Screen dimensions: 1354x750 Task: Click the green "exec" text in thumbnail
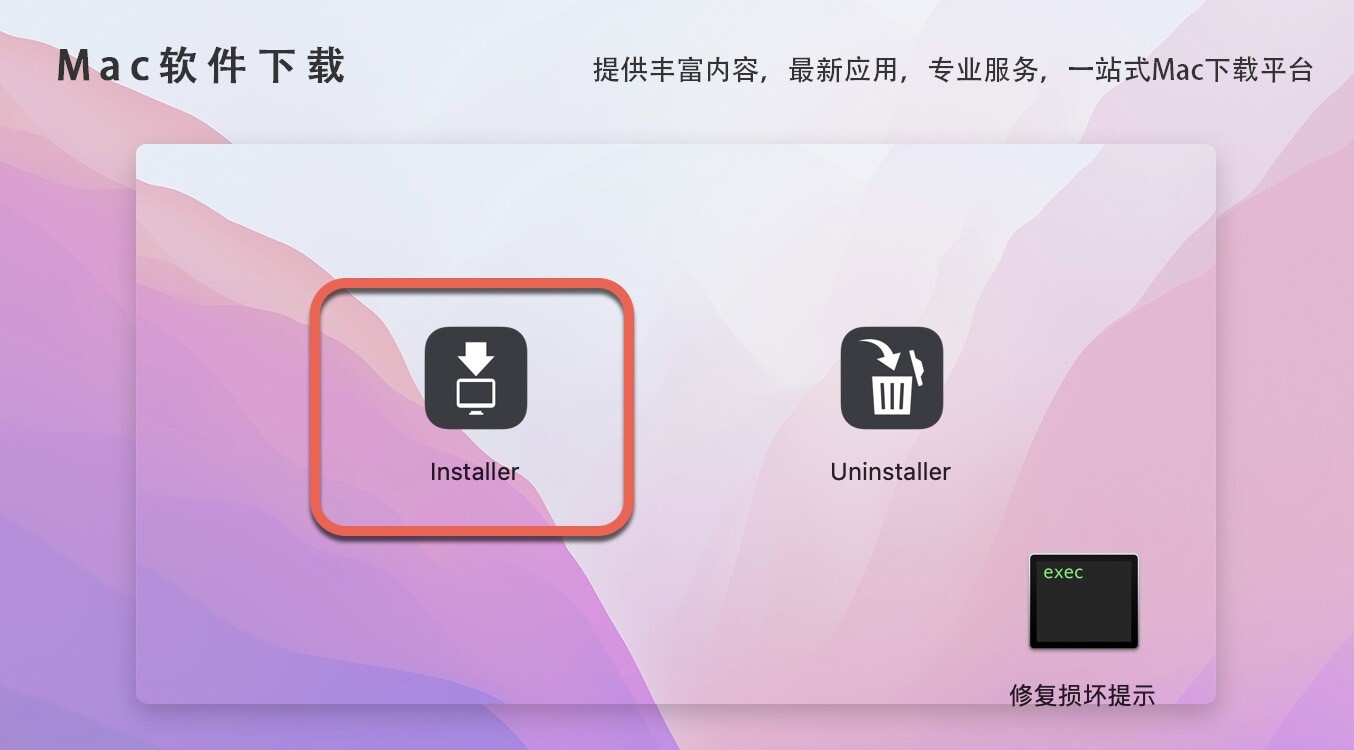tap(1063, 573)
